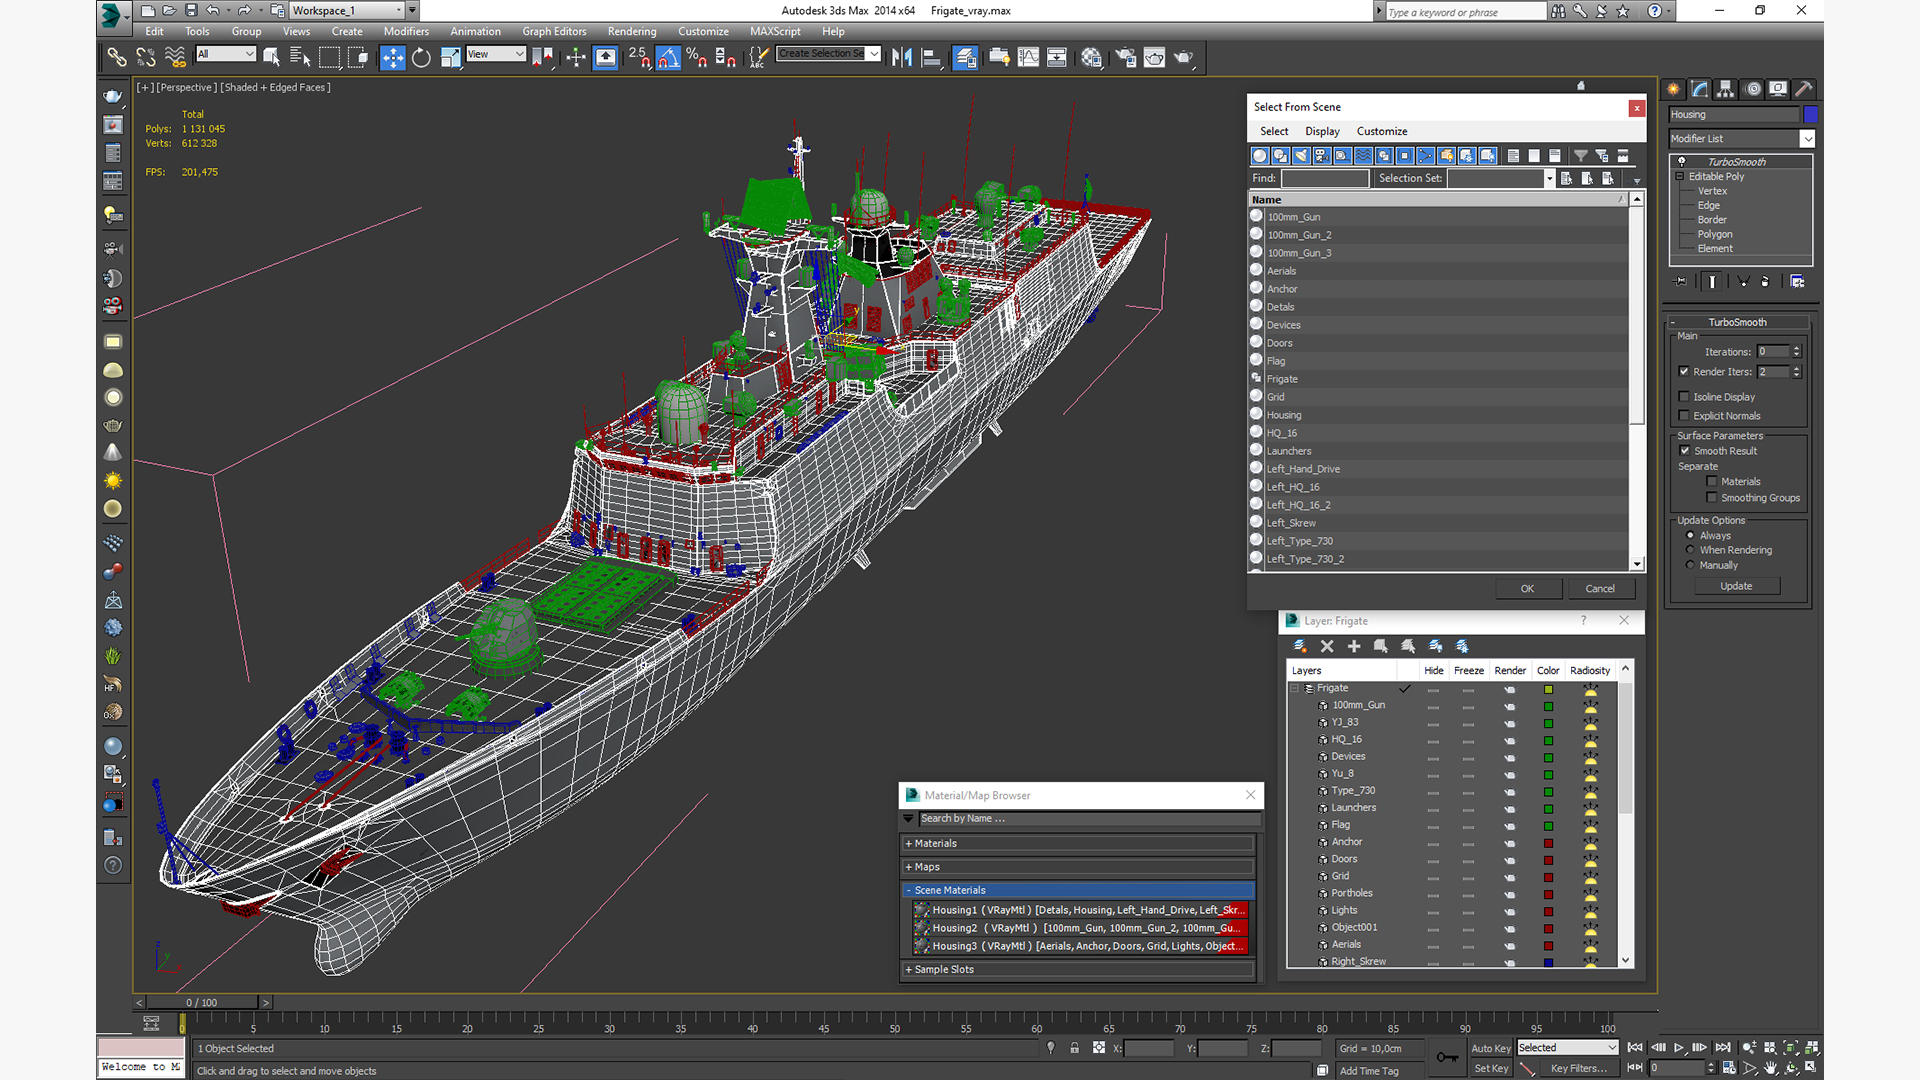Open Customize menu in Select From Scene

(1382, 132)
